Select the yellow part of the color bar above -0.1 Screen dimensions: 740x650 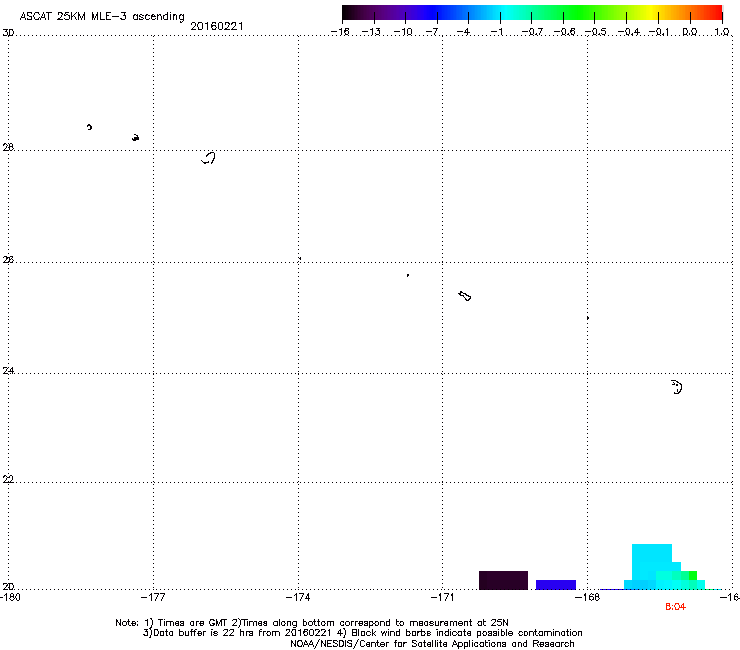pyautogui.click(x=656, y=13)
